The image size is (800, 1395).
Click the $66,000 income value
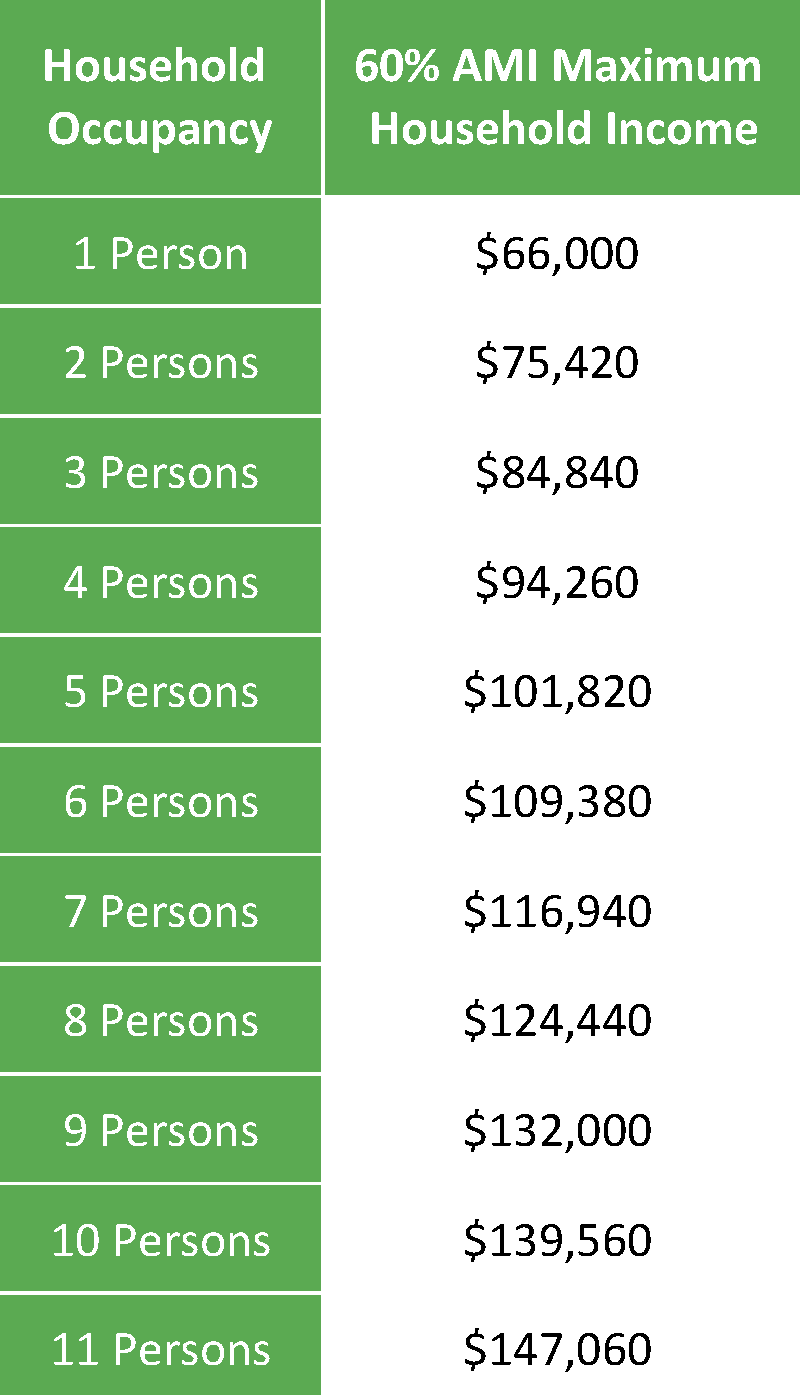557,254
